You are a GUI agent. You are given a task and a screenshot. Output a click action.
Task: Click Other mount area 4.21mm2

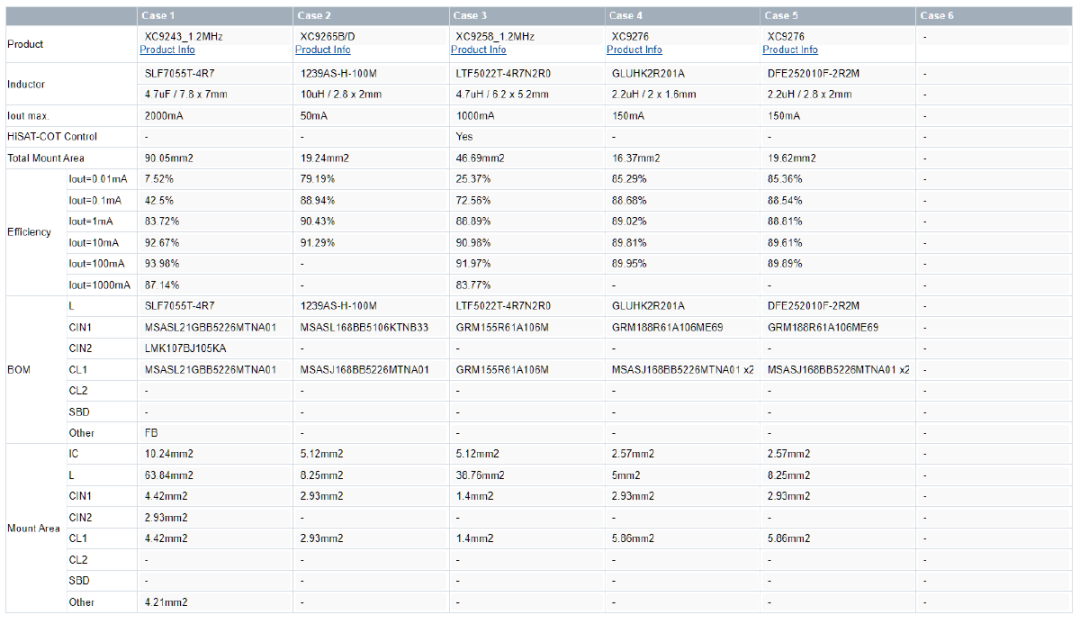pos(166,602)
